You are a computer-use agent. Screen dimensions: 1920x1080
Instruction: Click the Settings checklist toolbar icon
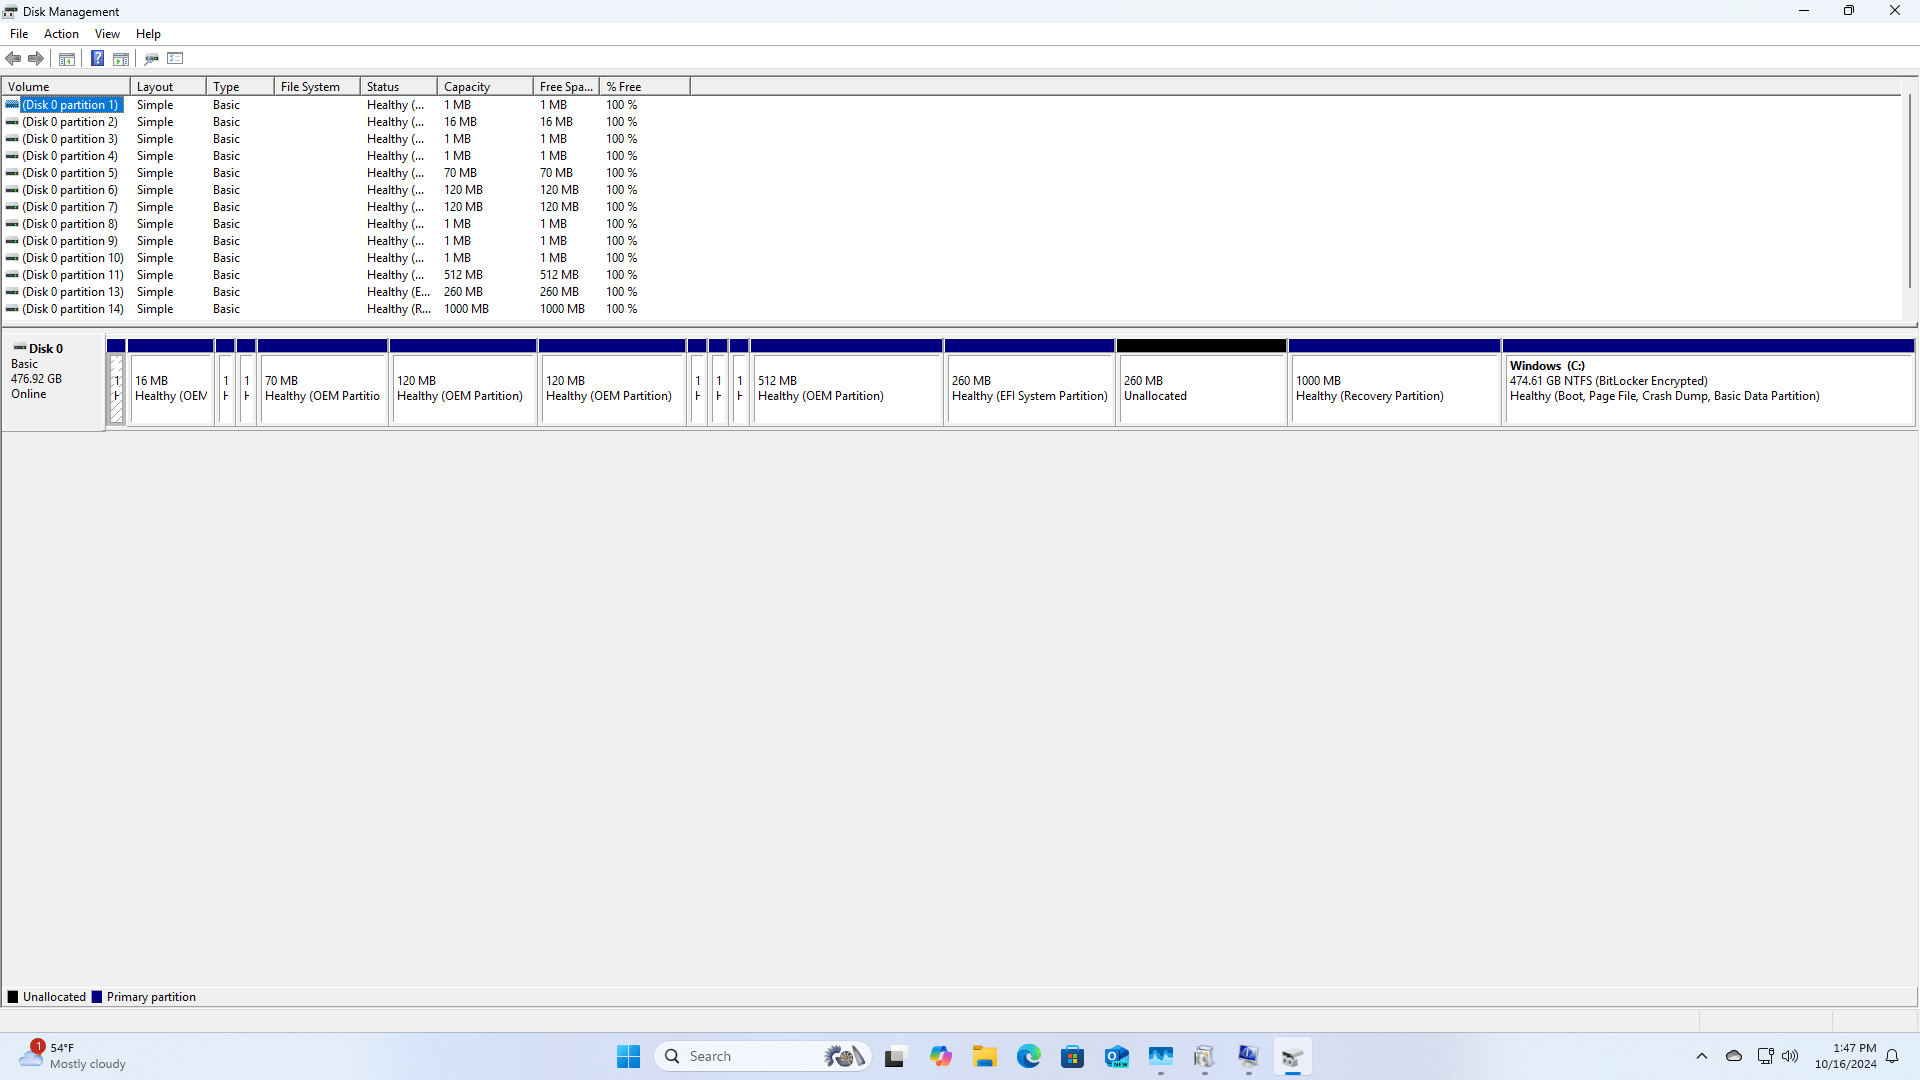(x=175, y=58)
